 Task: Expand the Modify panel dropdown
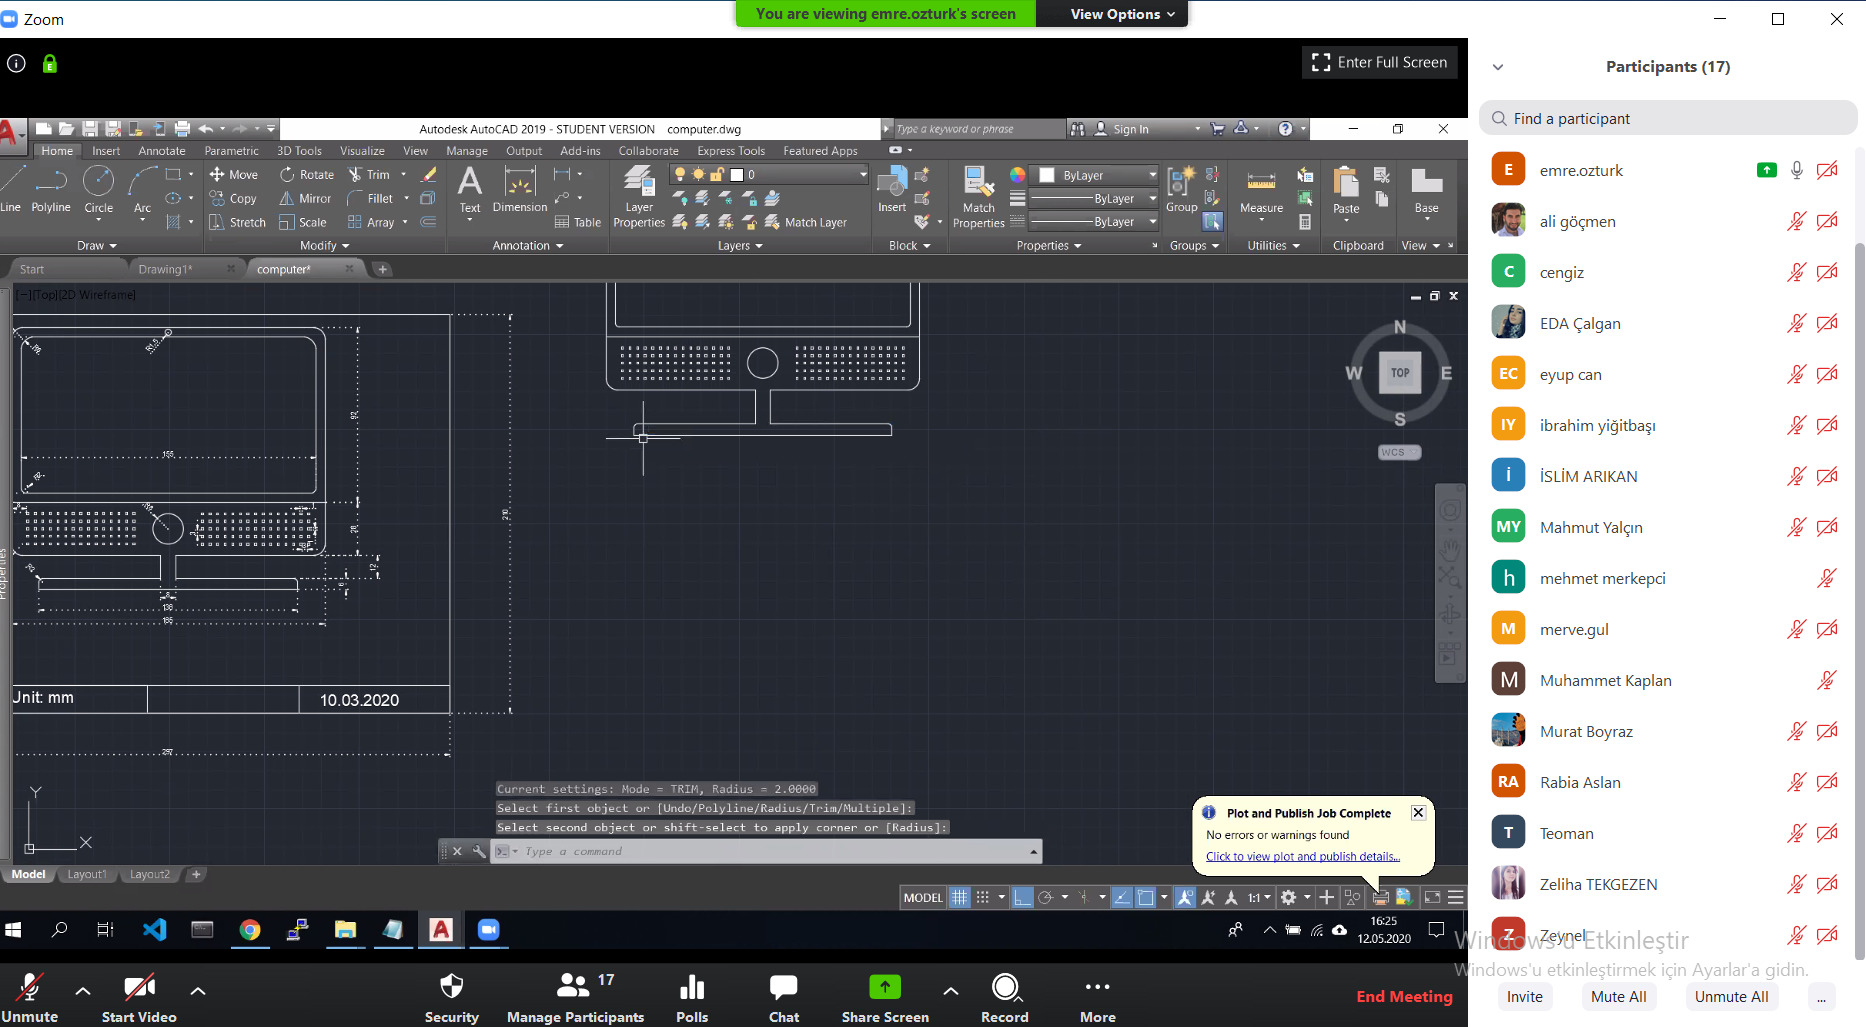pyautogui.click(x=325, y=245)
